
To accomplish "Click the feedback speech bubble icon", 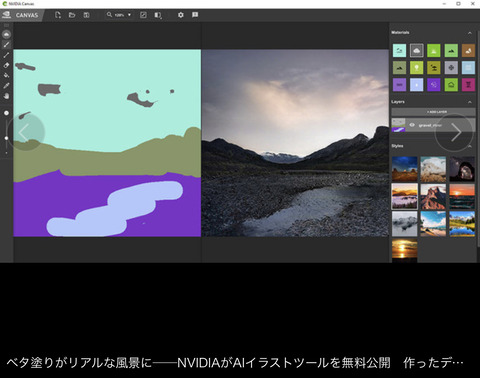I will pyautogui.click(x=195, y=15).
